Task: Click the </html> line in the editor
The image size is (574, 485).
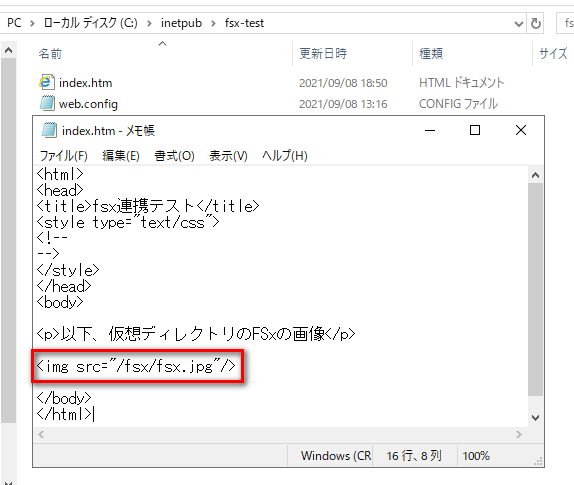Action: point(64,414)
